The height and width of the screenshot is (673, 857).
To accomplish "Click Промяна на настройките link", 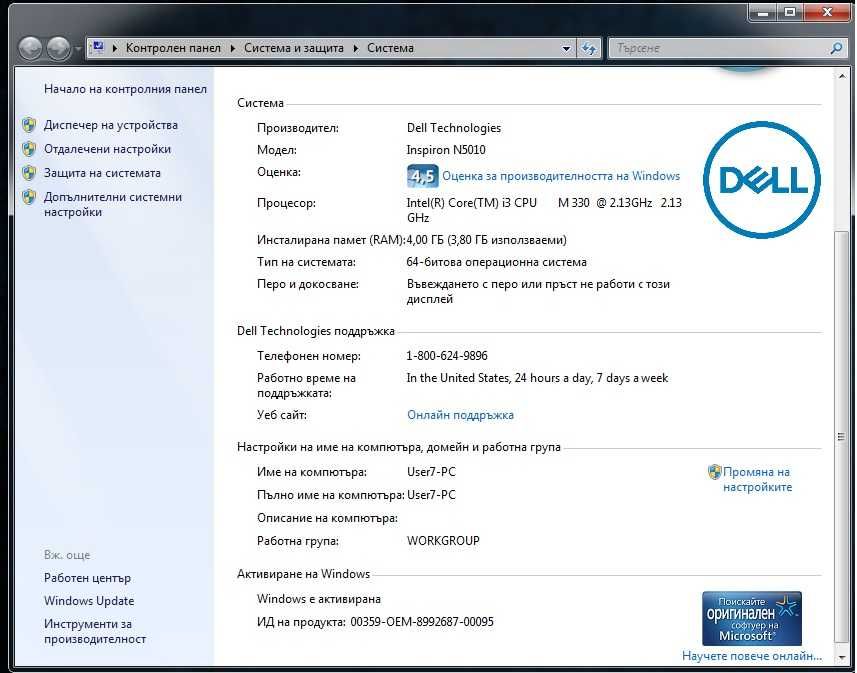I will [x=757, y=479].
